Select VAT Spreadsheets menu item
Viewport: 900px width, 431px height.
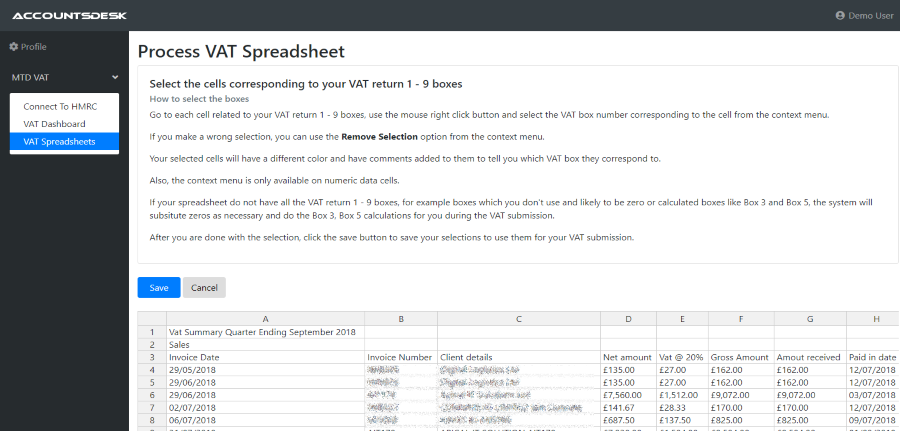(x=60, y=142)
